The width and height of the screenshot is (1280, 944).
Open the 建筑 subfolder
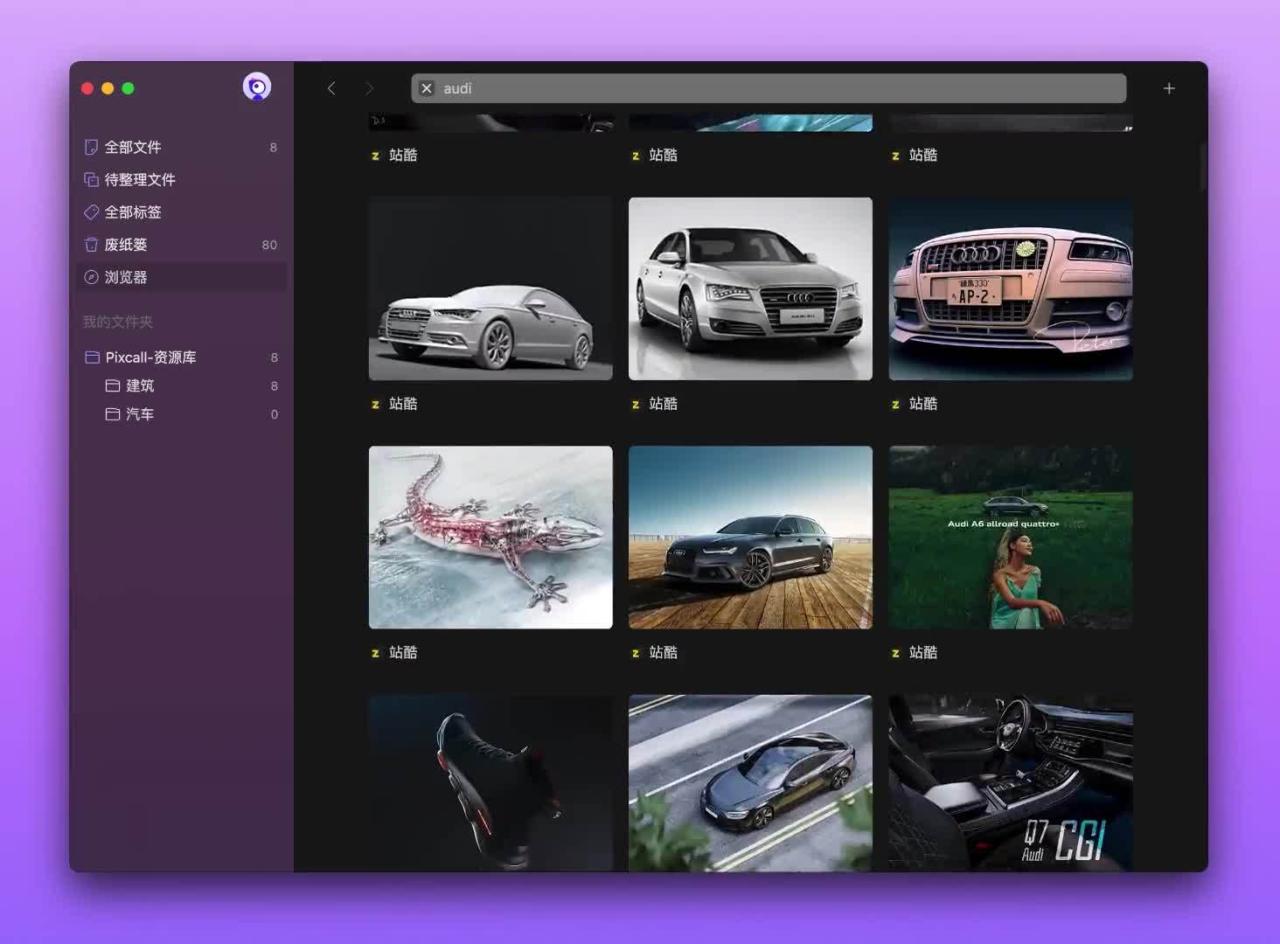(x=140, y=386)
